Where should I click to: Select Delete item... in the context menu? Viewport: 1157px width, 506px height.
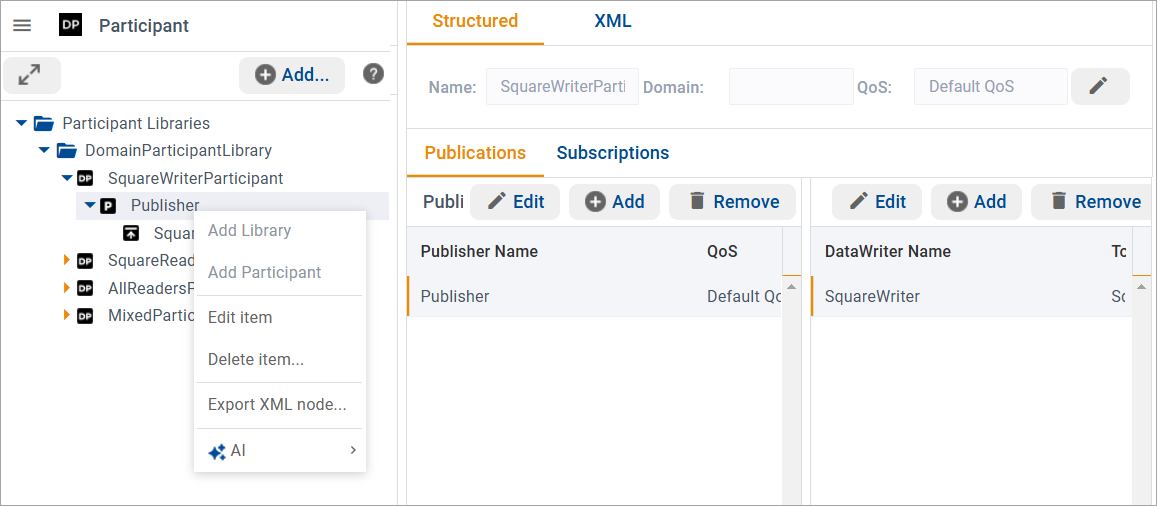click(x=256, y=360)
